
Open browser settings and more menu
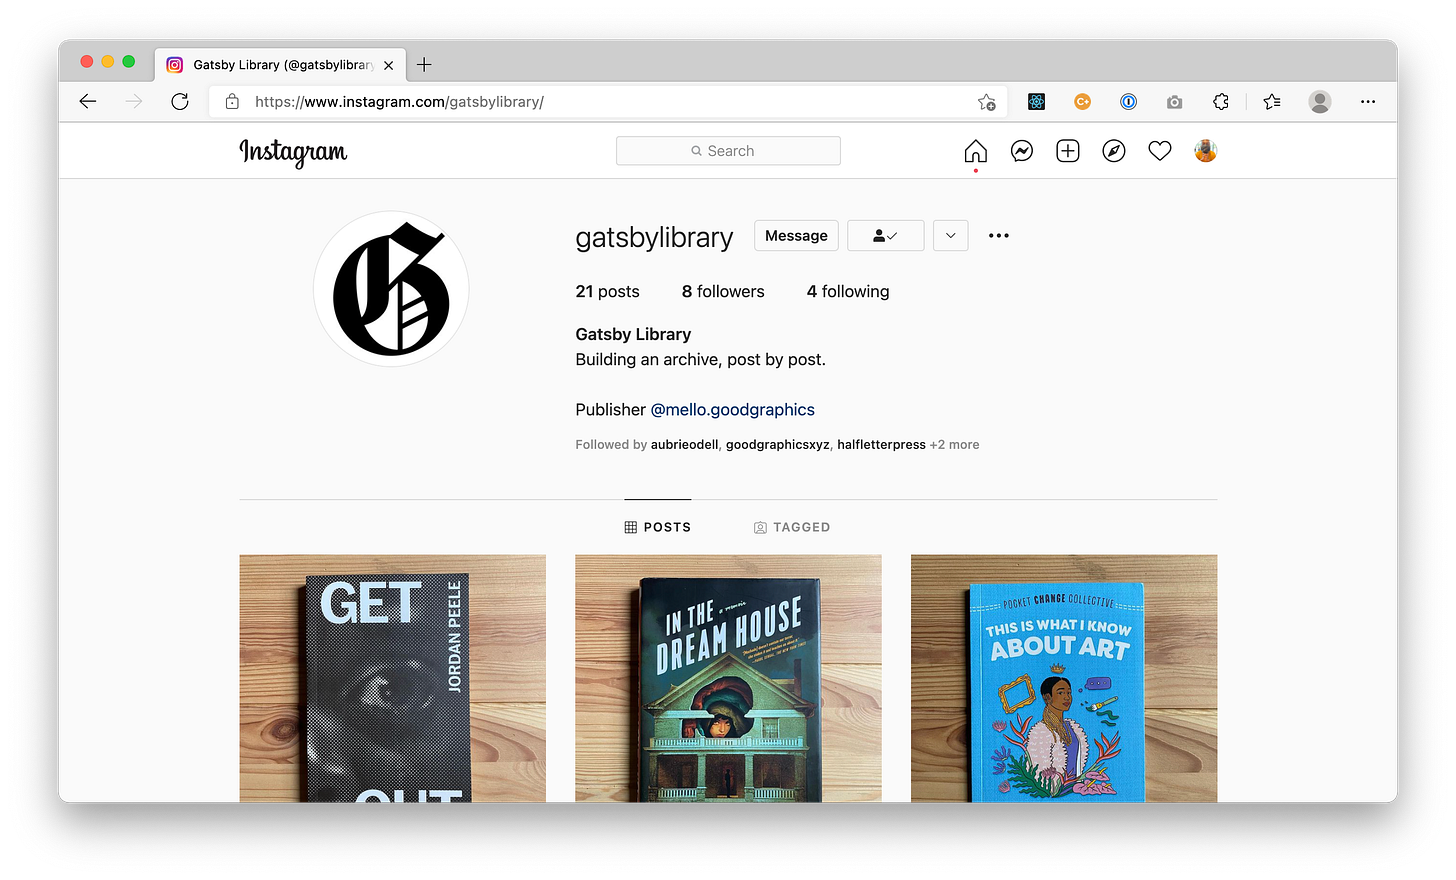pyautogui.click(x=1368, y=102)
